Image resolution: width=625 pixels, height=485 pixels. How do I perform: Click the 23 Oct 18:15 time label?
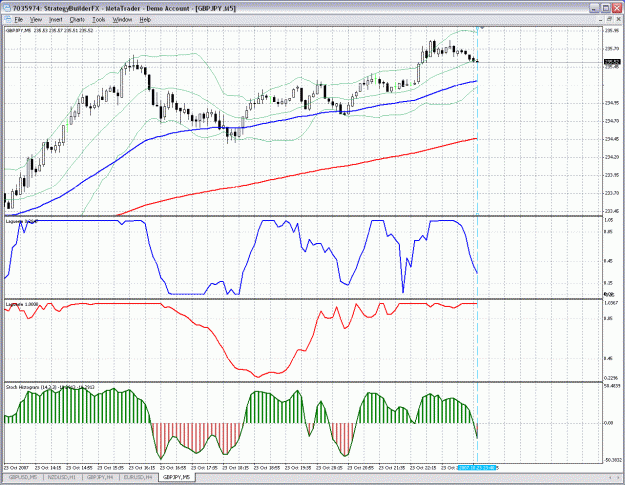tap(236, 467)
